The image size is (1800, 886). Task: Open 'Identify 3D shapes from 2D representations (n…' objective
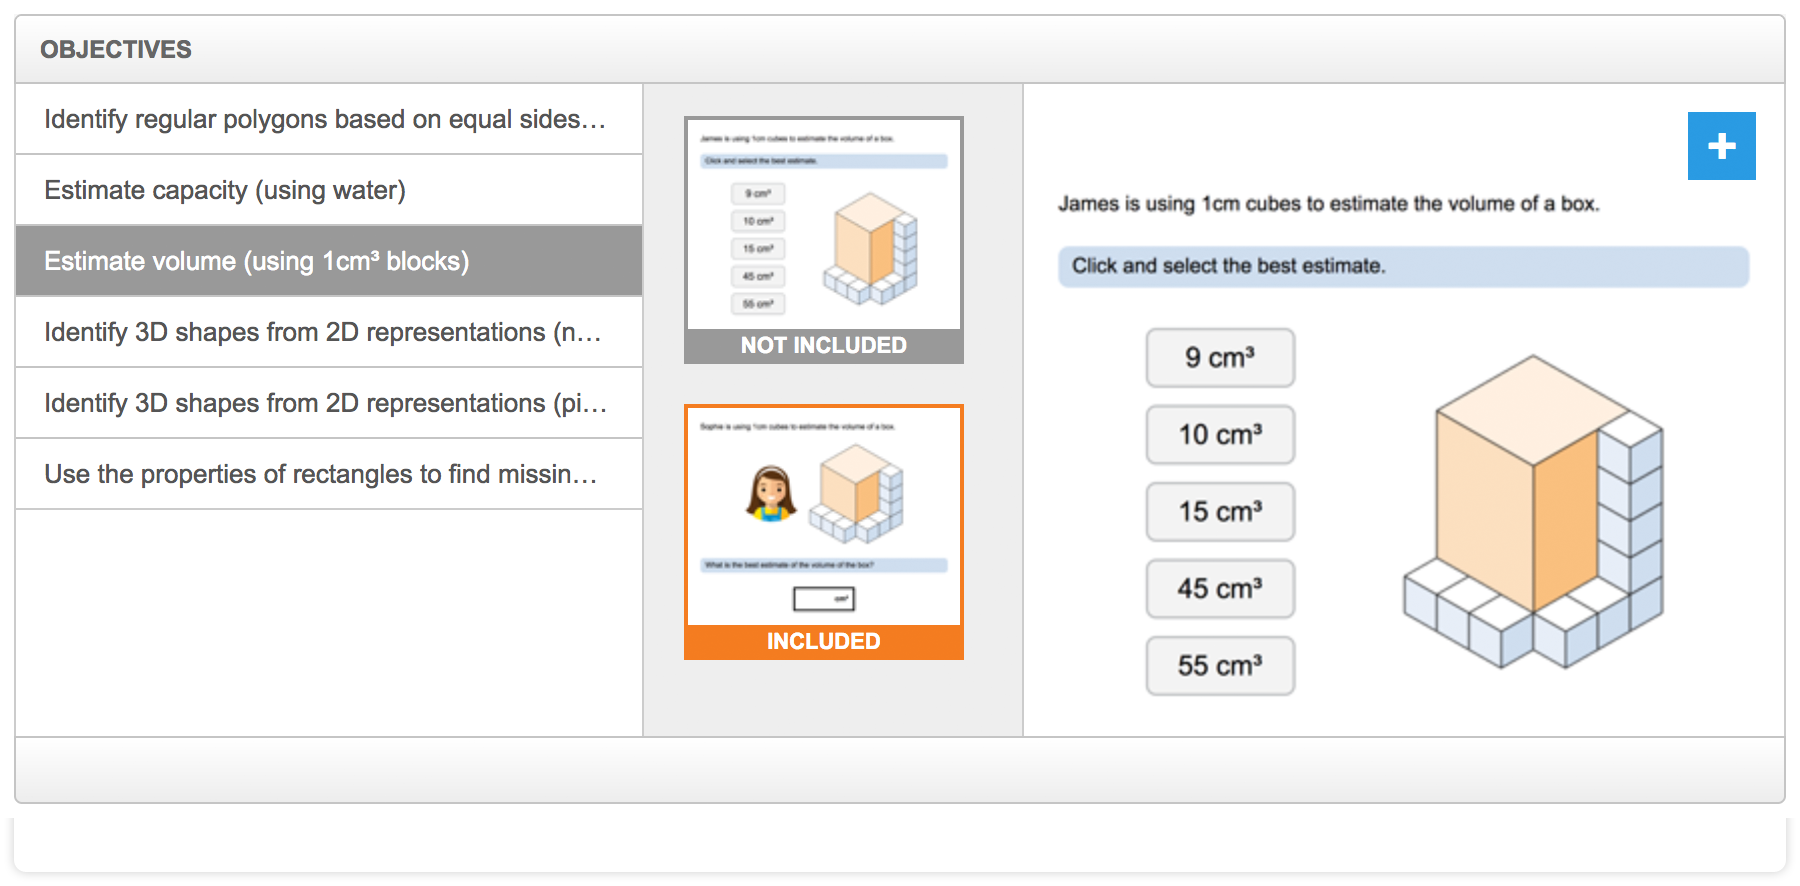coord(324,332)
